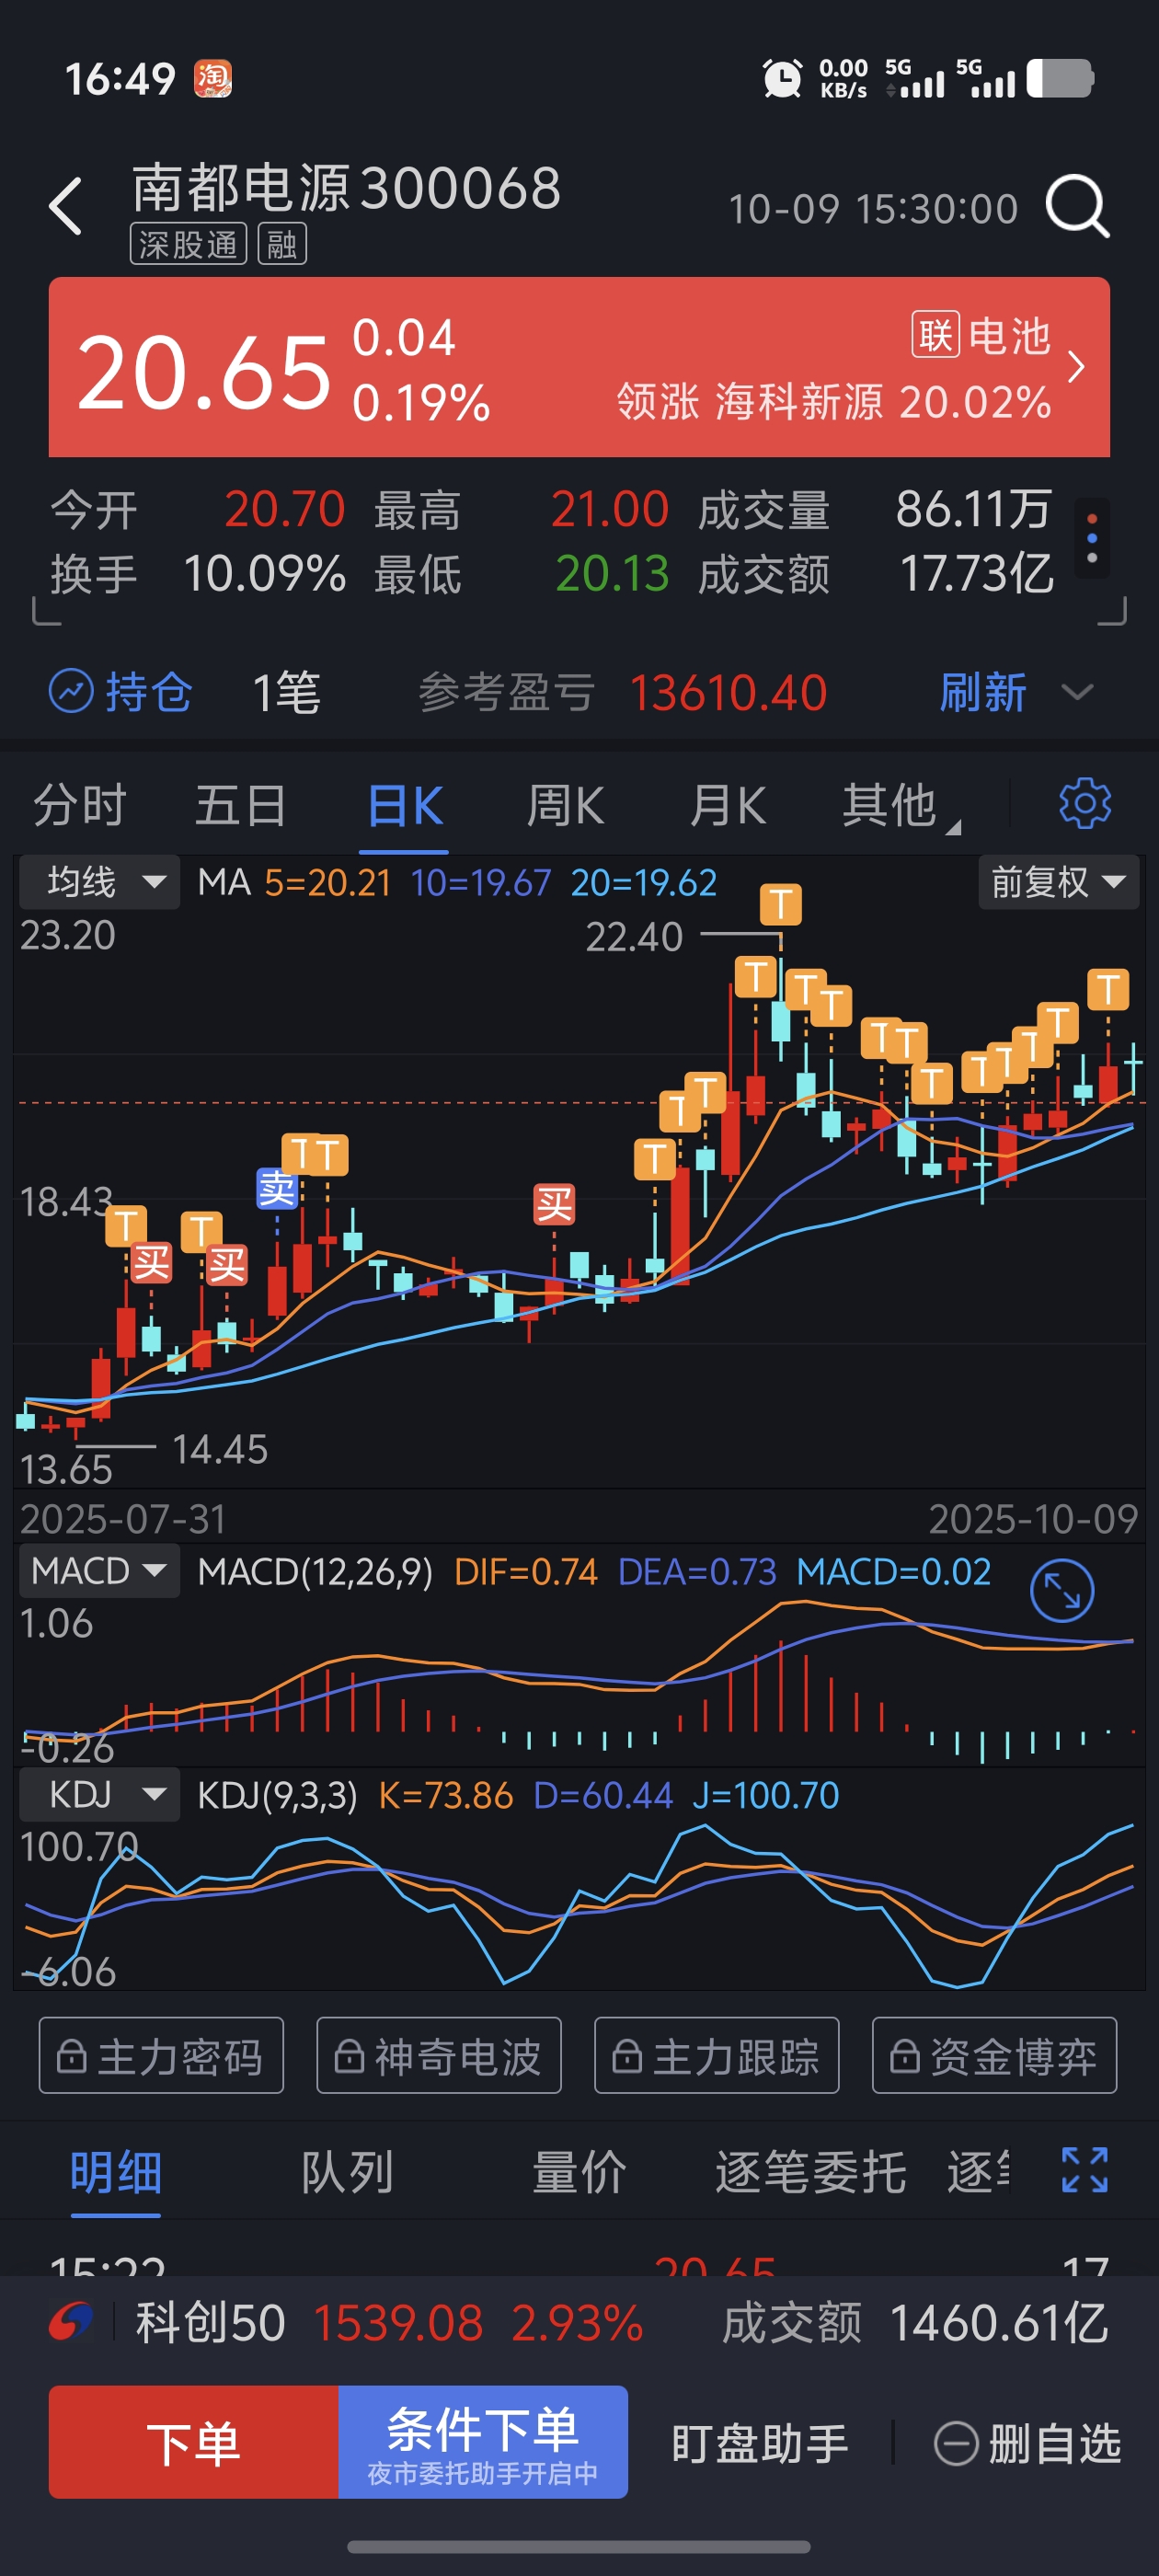Tap the lock icon on 主力密码
The height and width of the screenshot is (2576, 1159).
71,2056
